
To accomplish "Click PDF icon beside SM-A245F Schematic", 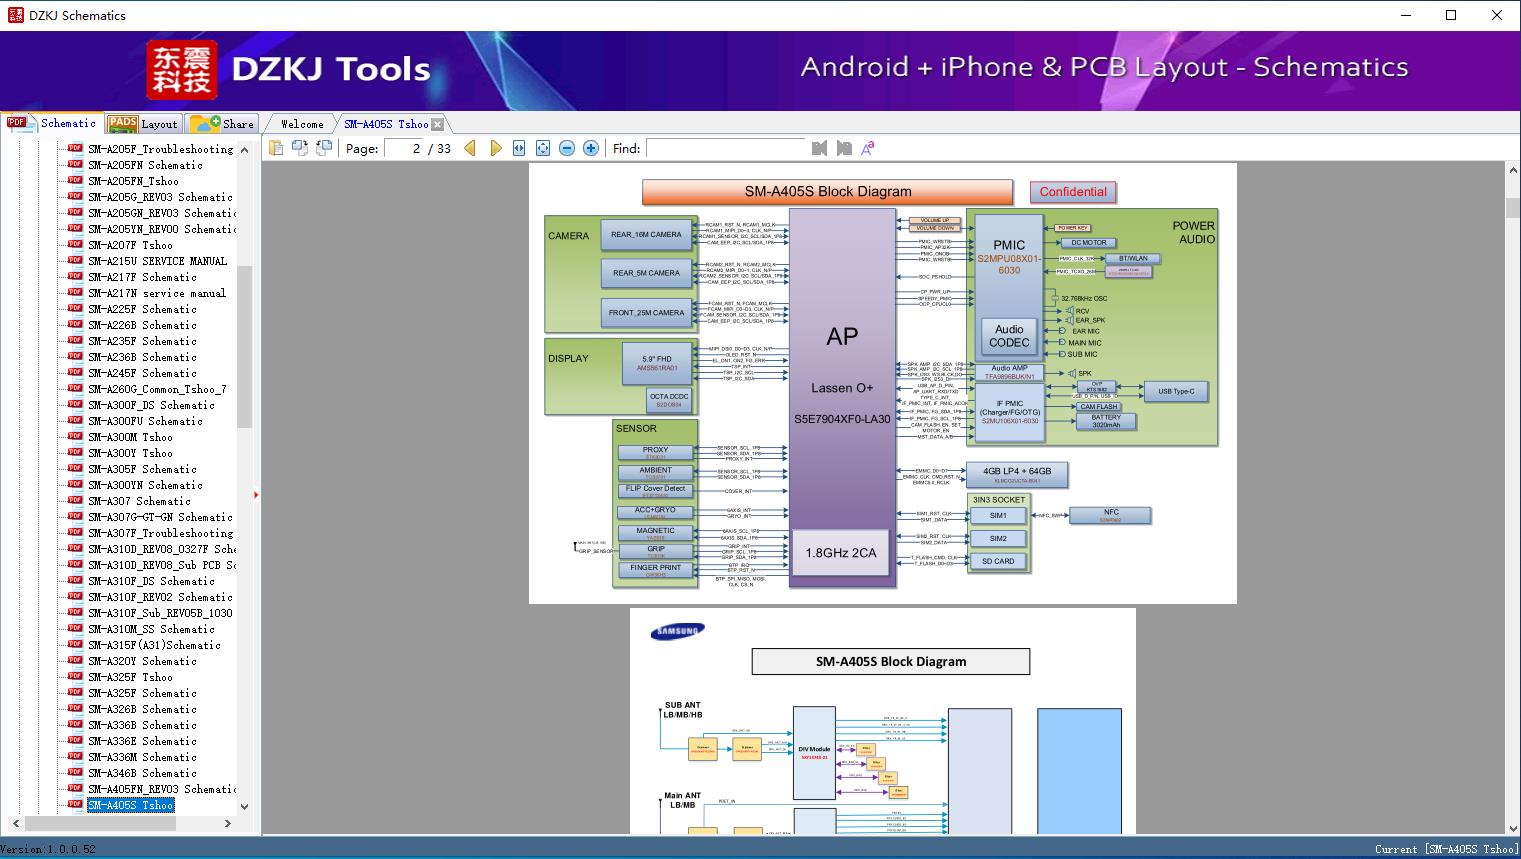I will tap(75, 373).
